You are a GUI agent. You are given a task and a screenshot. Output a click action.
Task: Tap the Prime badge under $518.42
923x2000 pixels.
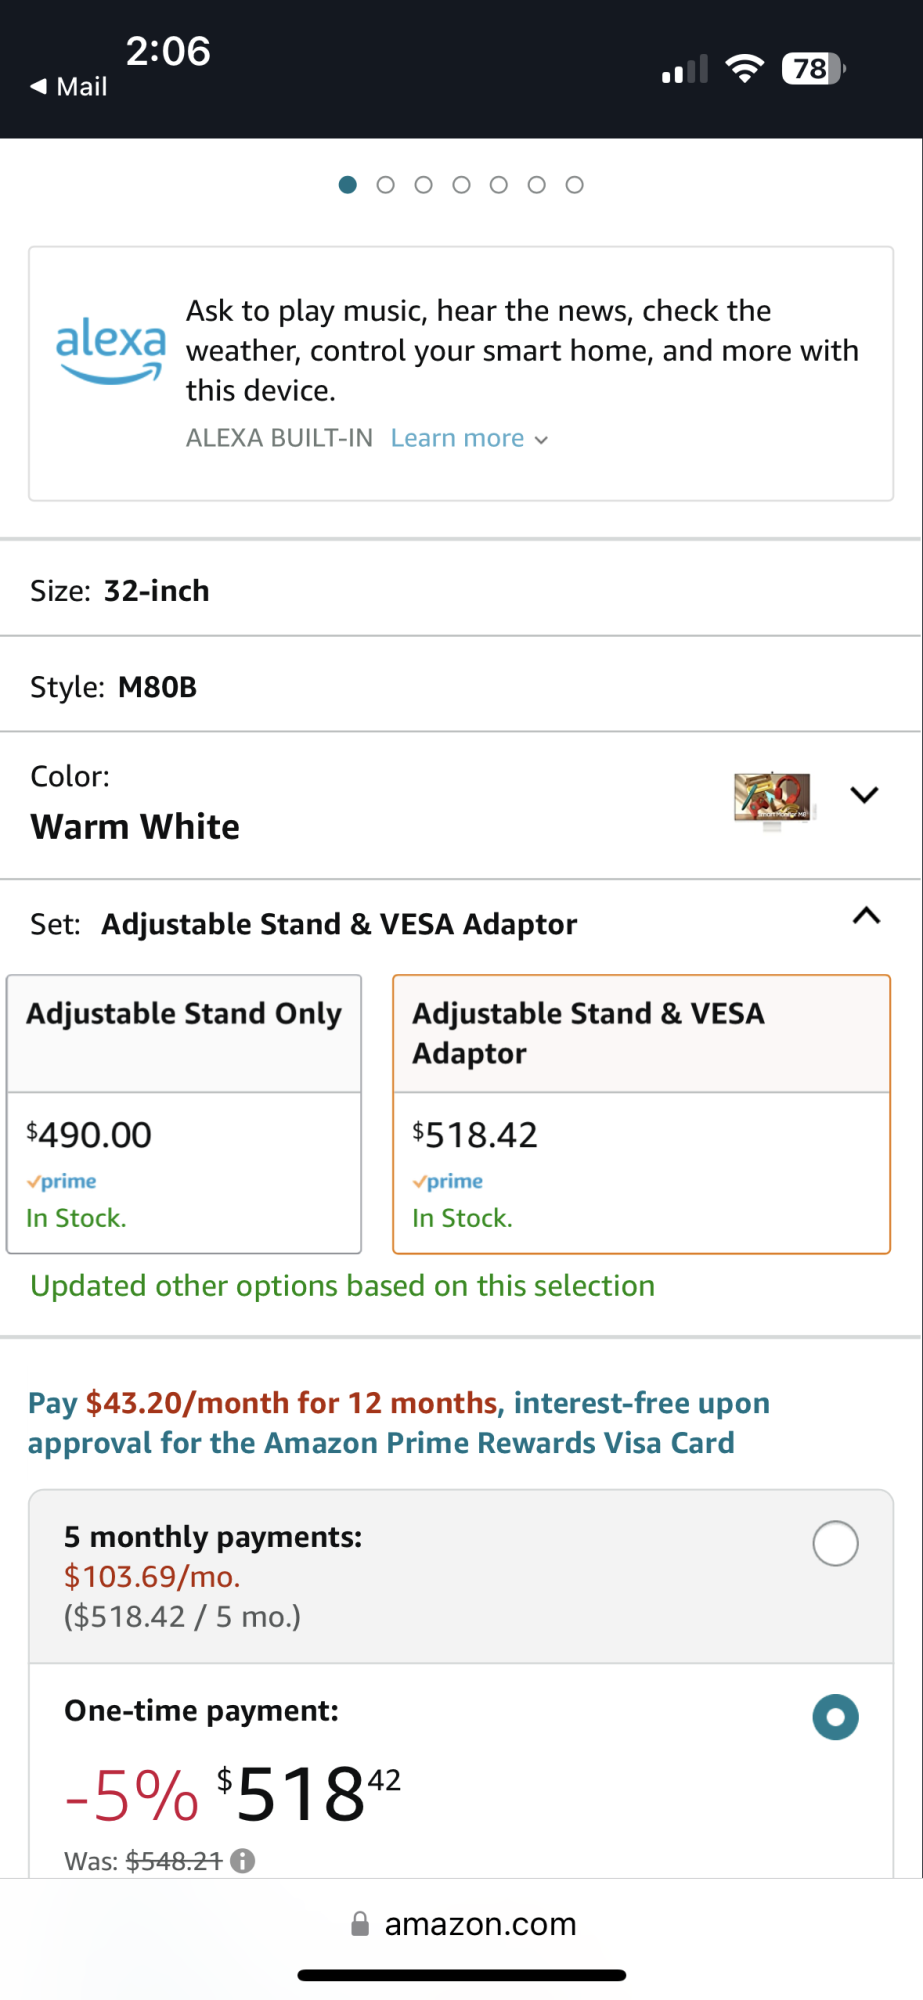point(448,1181)
